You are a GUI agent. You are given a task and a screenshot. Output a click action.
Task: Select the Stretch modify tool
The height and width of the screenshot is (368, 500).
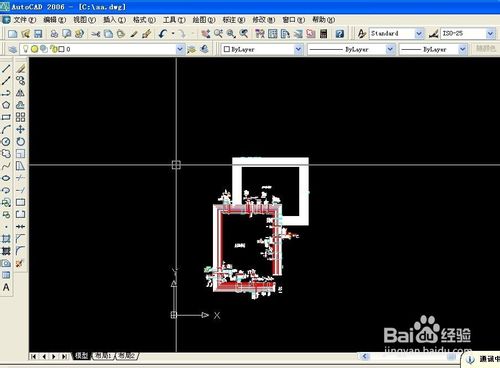coord(20,166)
